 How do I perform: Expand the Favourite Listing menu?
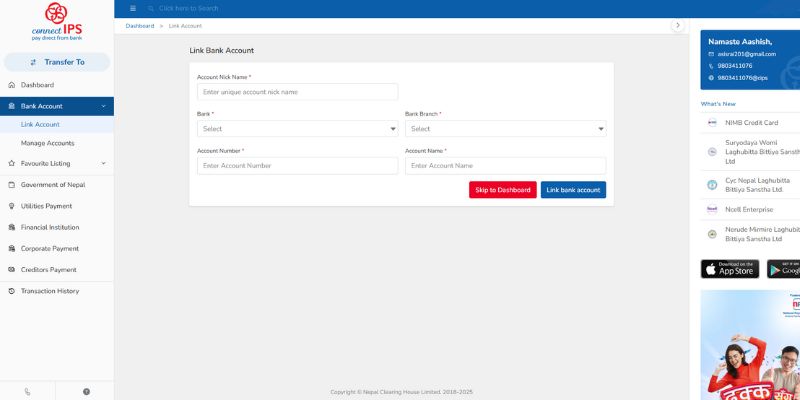pyautogui.click(x=57, y=163)
